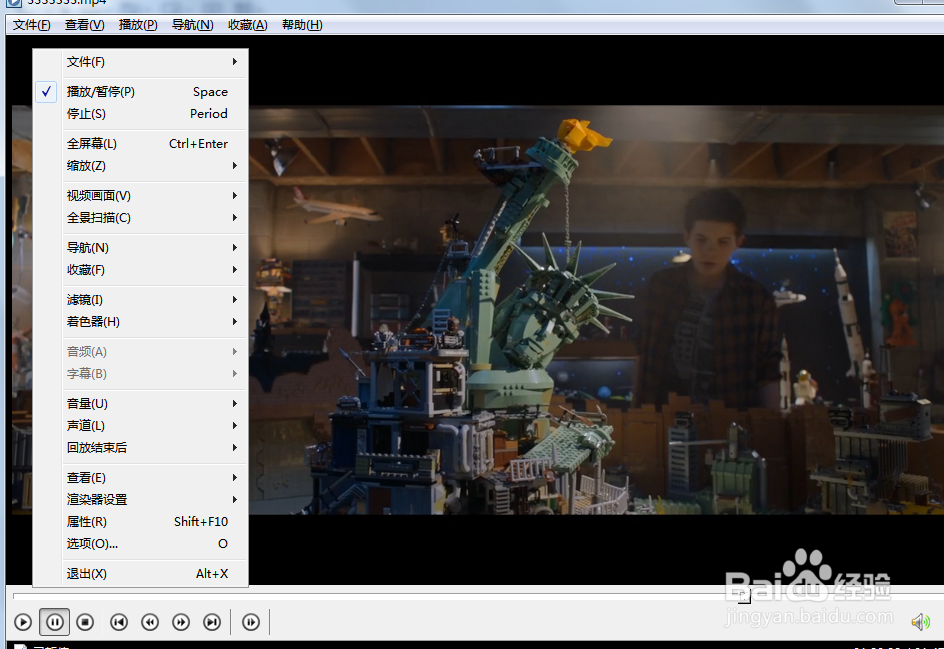Expand the 导航(N) context submenu
944x649 pixels.
point(140,247)
